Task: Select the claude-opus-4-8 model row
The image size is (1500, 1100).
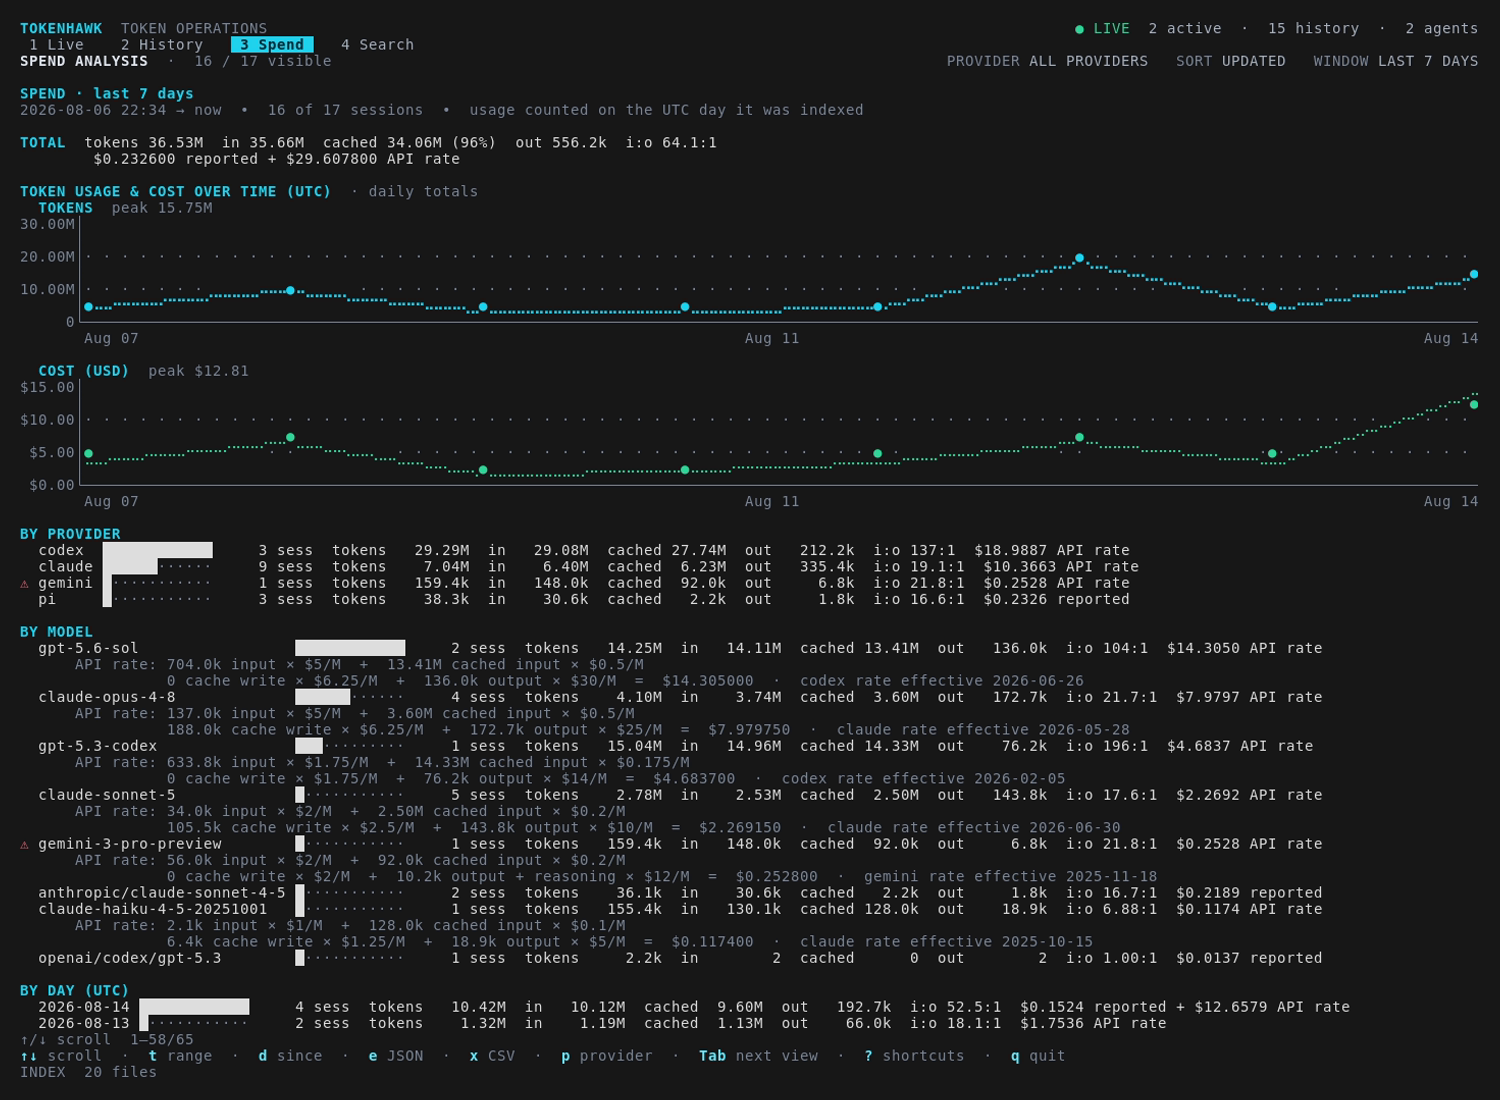Action: coord(680,698)
